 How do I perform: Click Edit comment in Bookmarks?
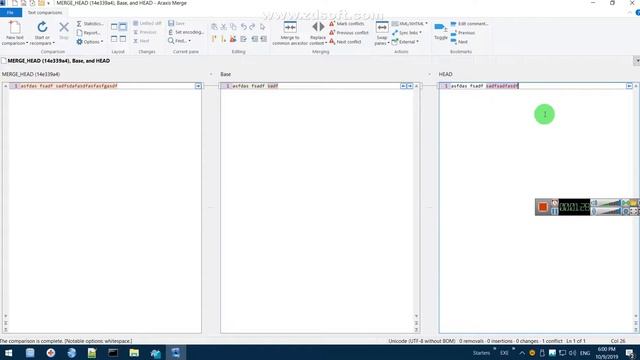(469, 24)
